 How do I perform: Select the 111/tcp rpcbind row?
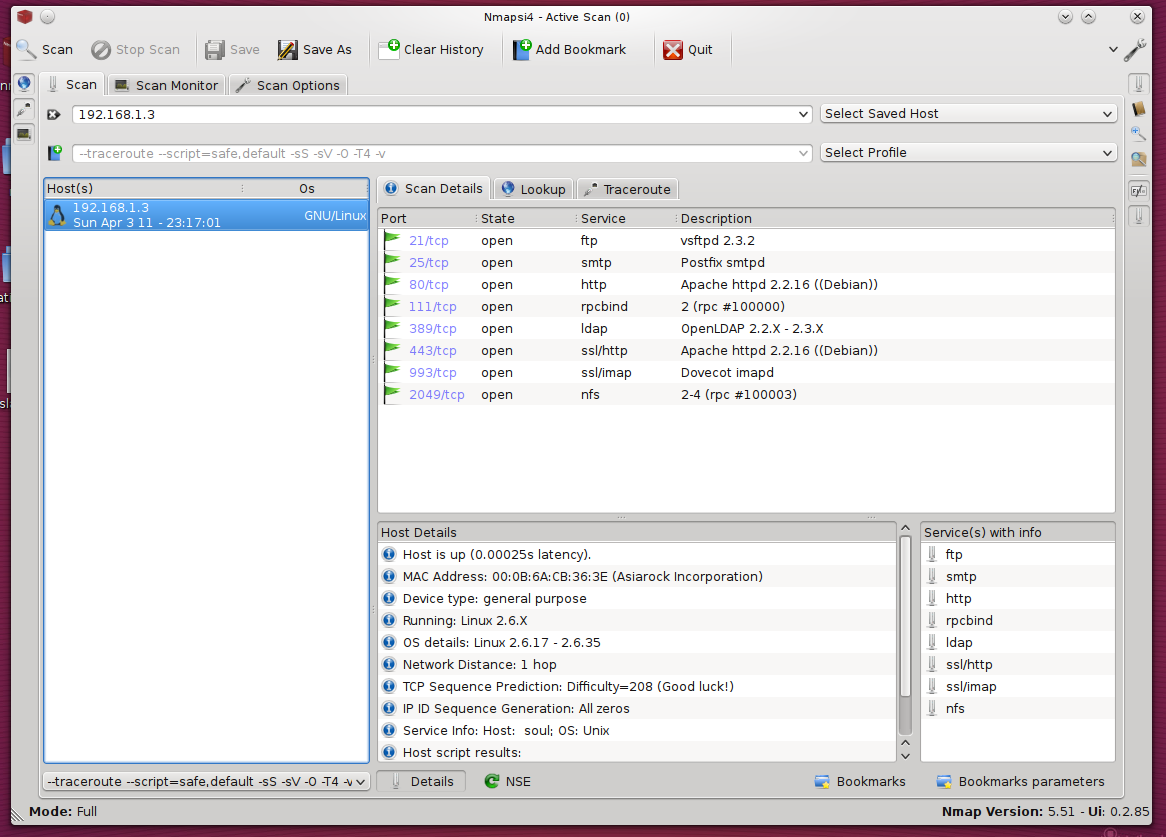coord(746,306)
